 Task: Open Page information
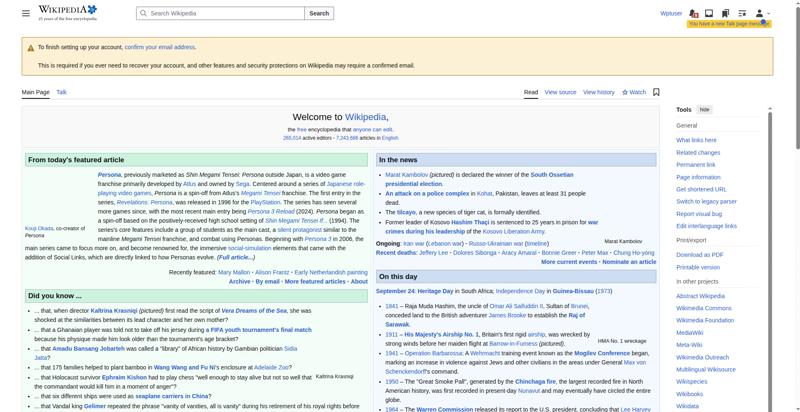(x=698, y=177)
